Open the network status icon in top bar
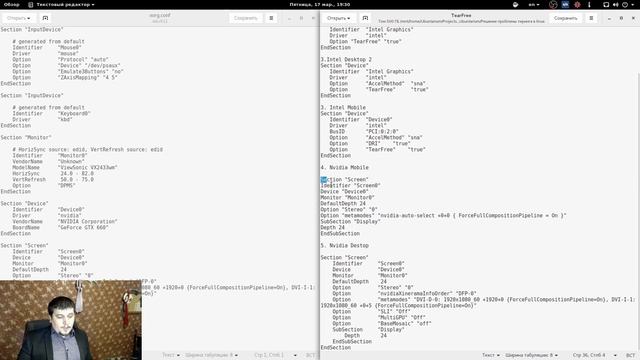The width and height of the screenshot is (640, 360). [x=606, y=4]
